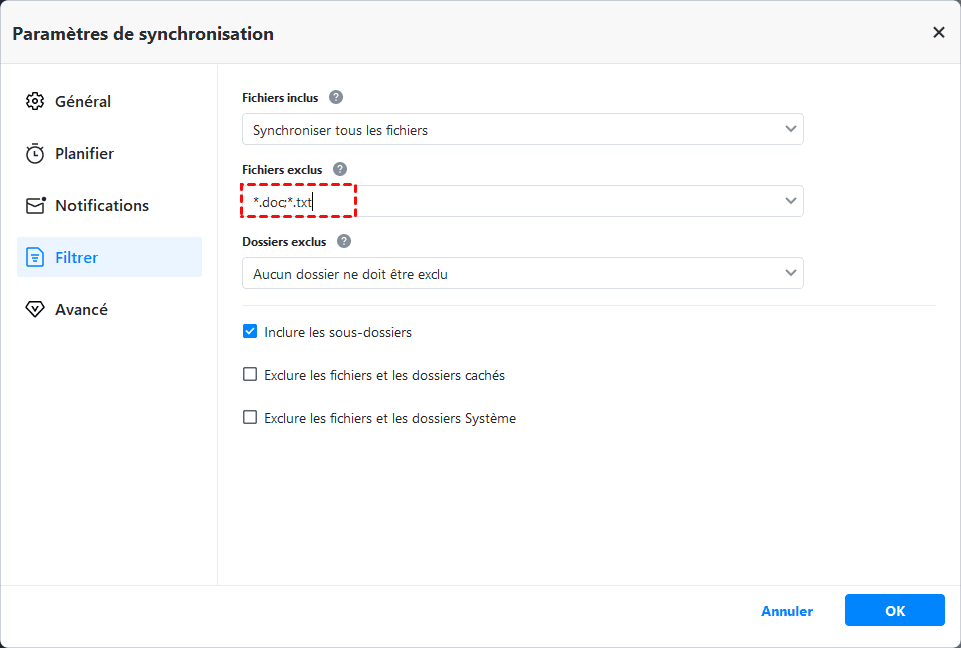Open the Dossiers exclus dropdown

522,273
